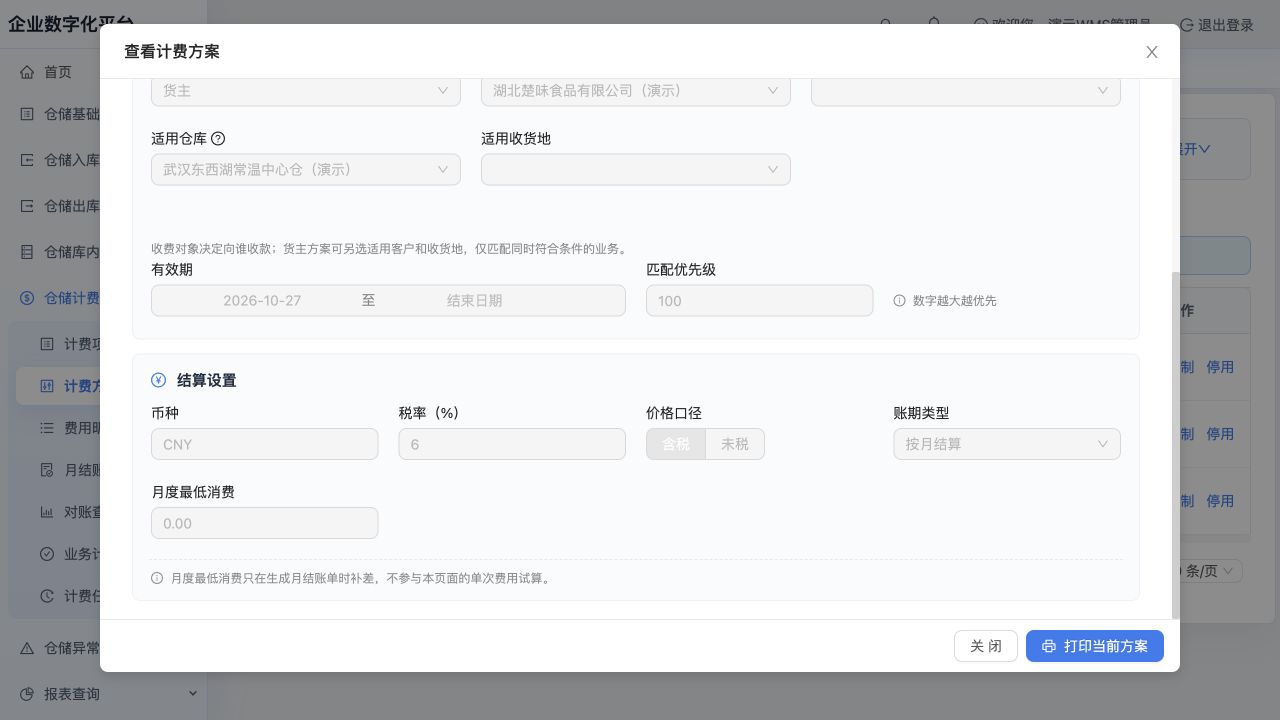The height and width of the screenshot is (720, 1280).
Task: Click the 计费项 submenu icon
Action: tap(47, 344)
